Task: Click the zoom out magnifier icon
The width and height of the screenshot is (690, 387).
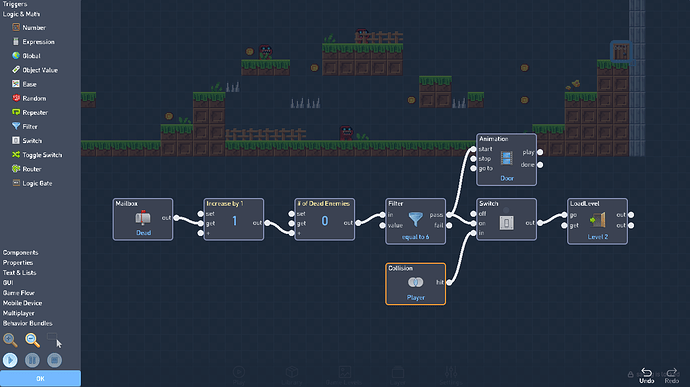Action: [x=32, y=340]
